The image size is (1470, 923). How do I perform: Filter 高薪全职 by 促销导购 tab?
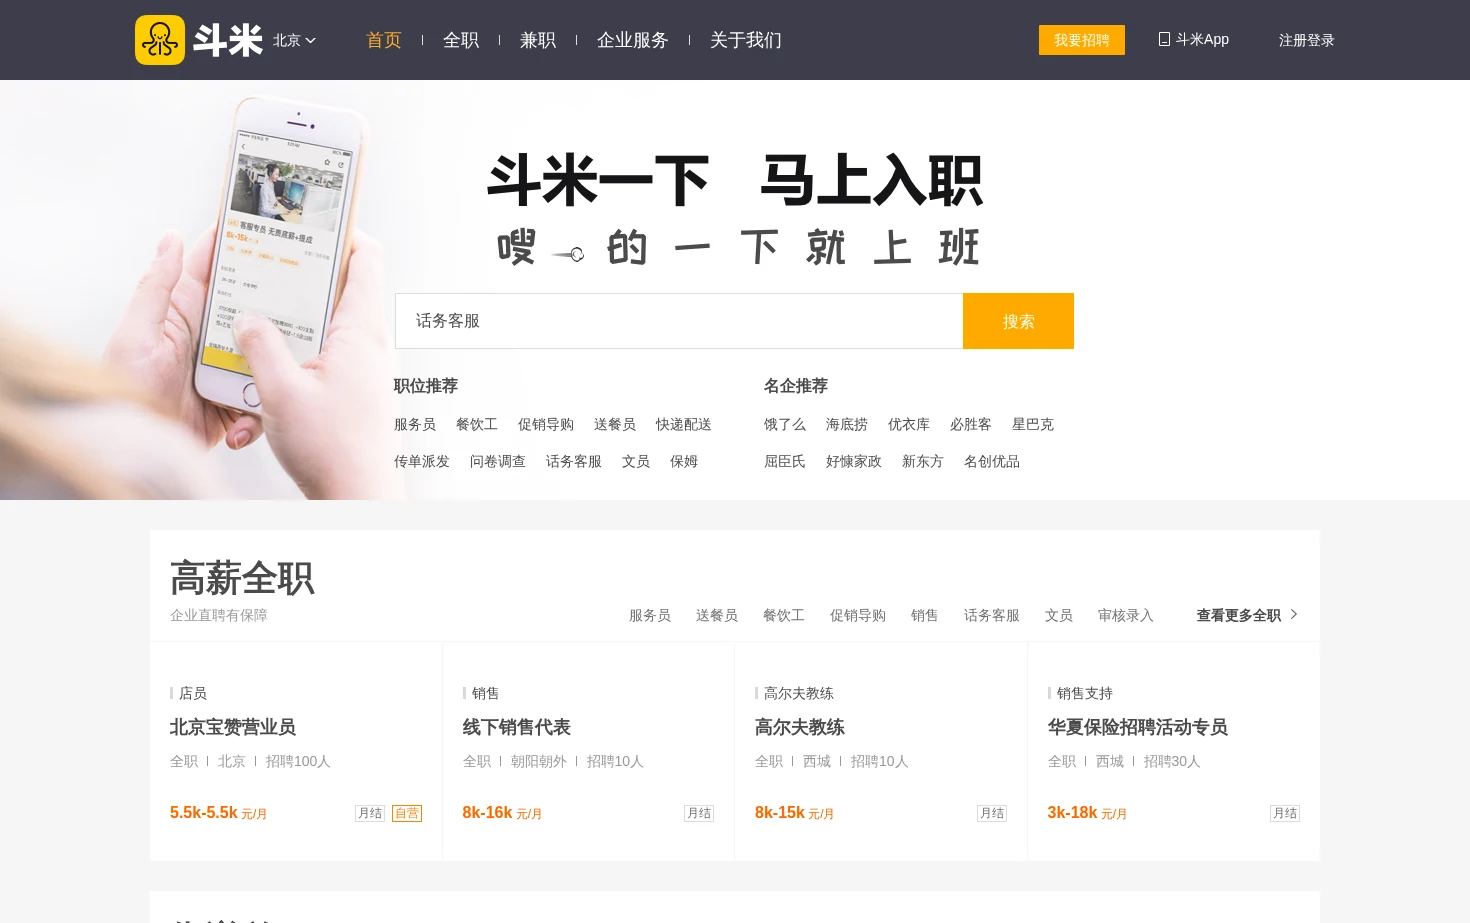(858, 615)
